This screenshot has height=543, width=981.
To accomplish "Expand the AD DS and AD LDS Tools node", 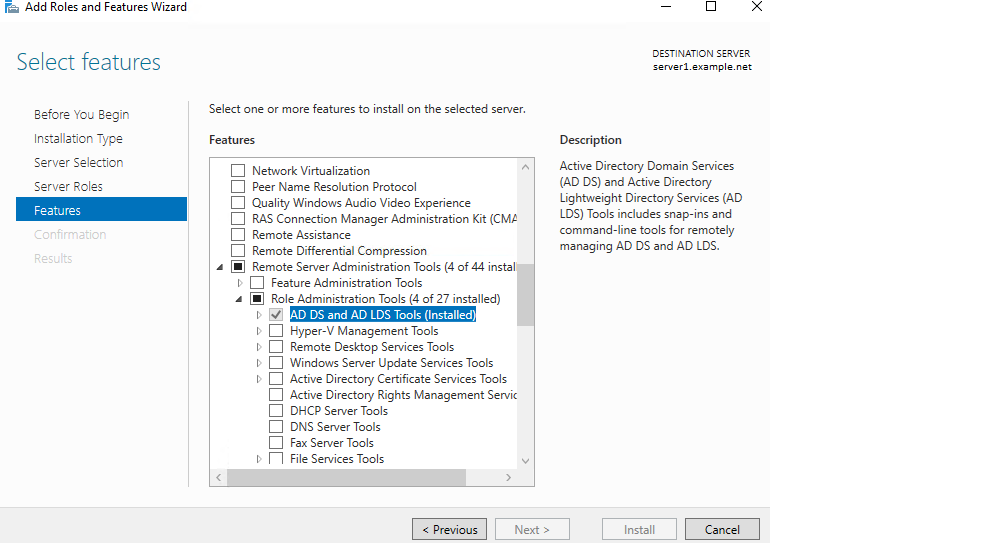I will [259, 315].
